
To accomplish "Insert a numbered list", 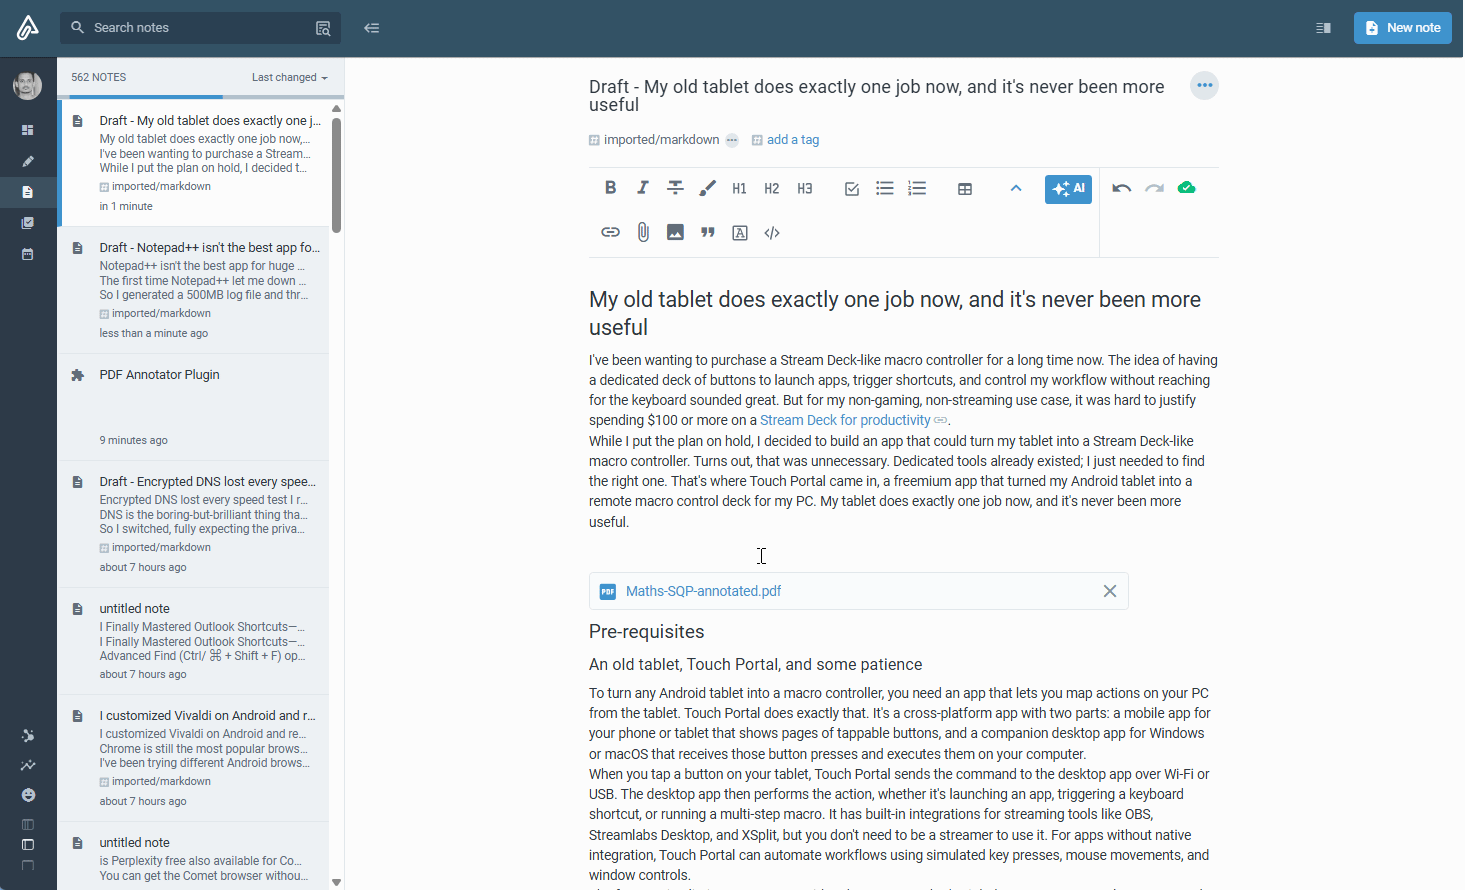I will point(917,188).
